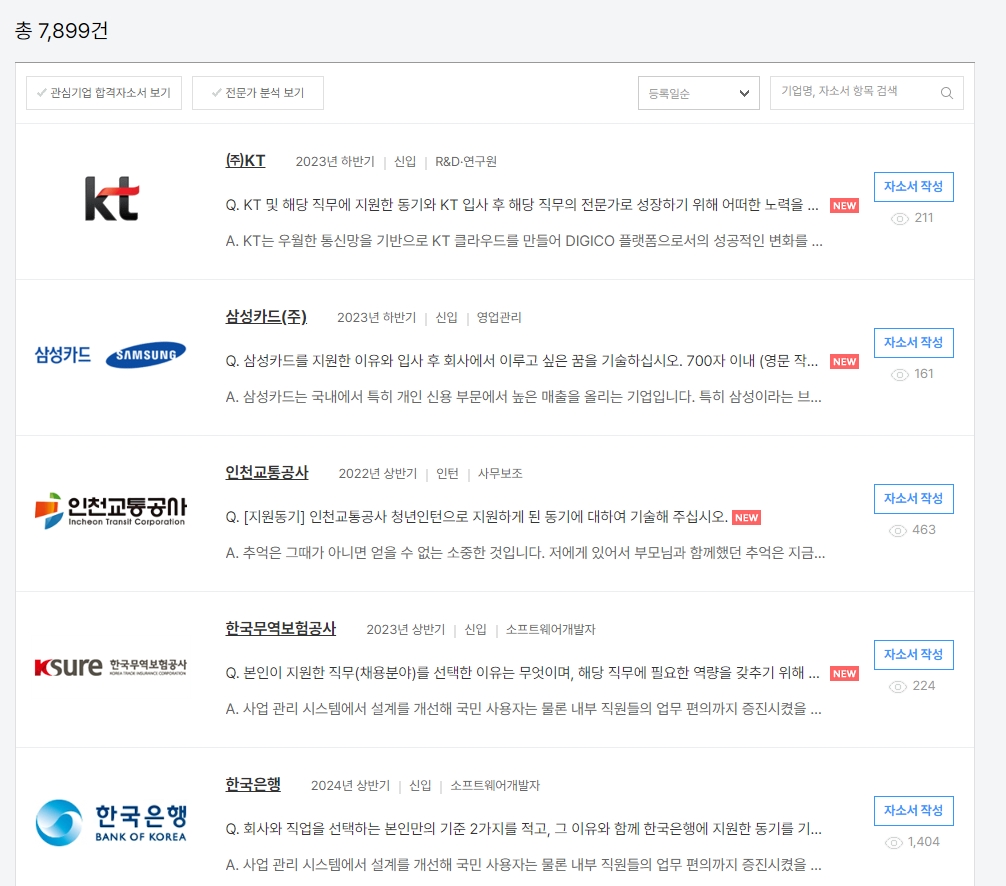
Task: Click the NEW badge on KT entry
Action: click(x=844, y=205)
